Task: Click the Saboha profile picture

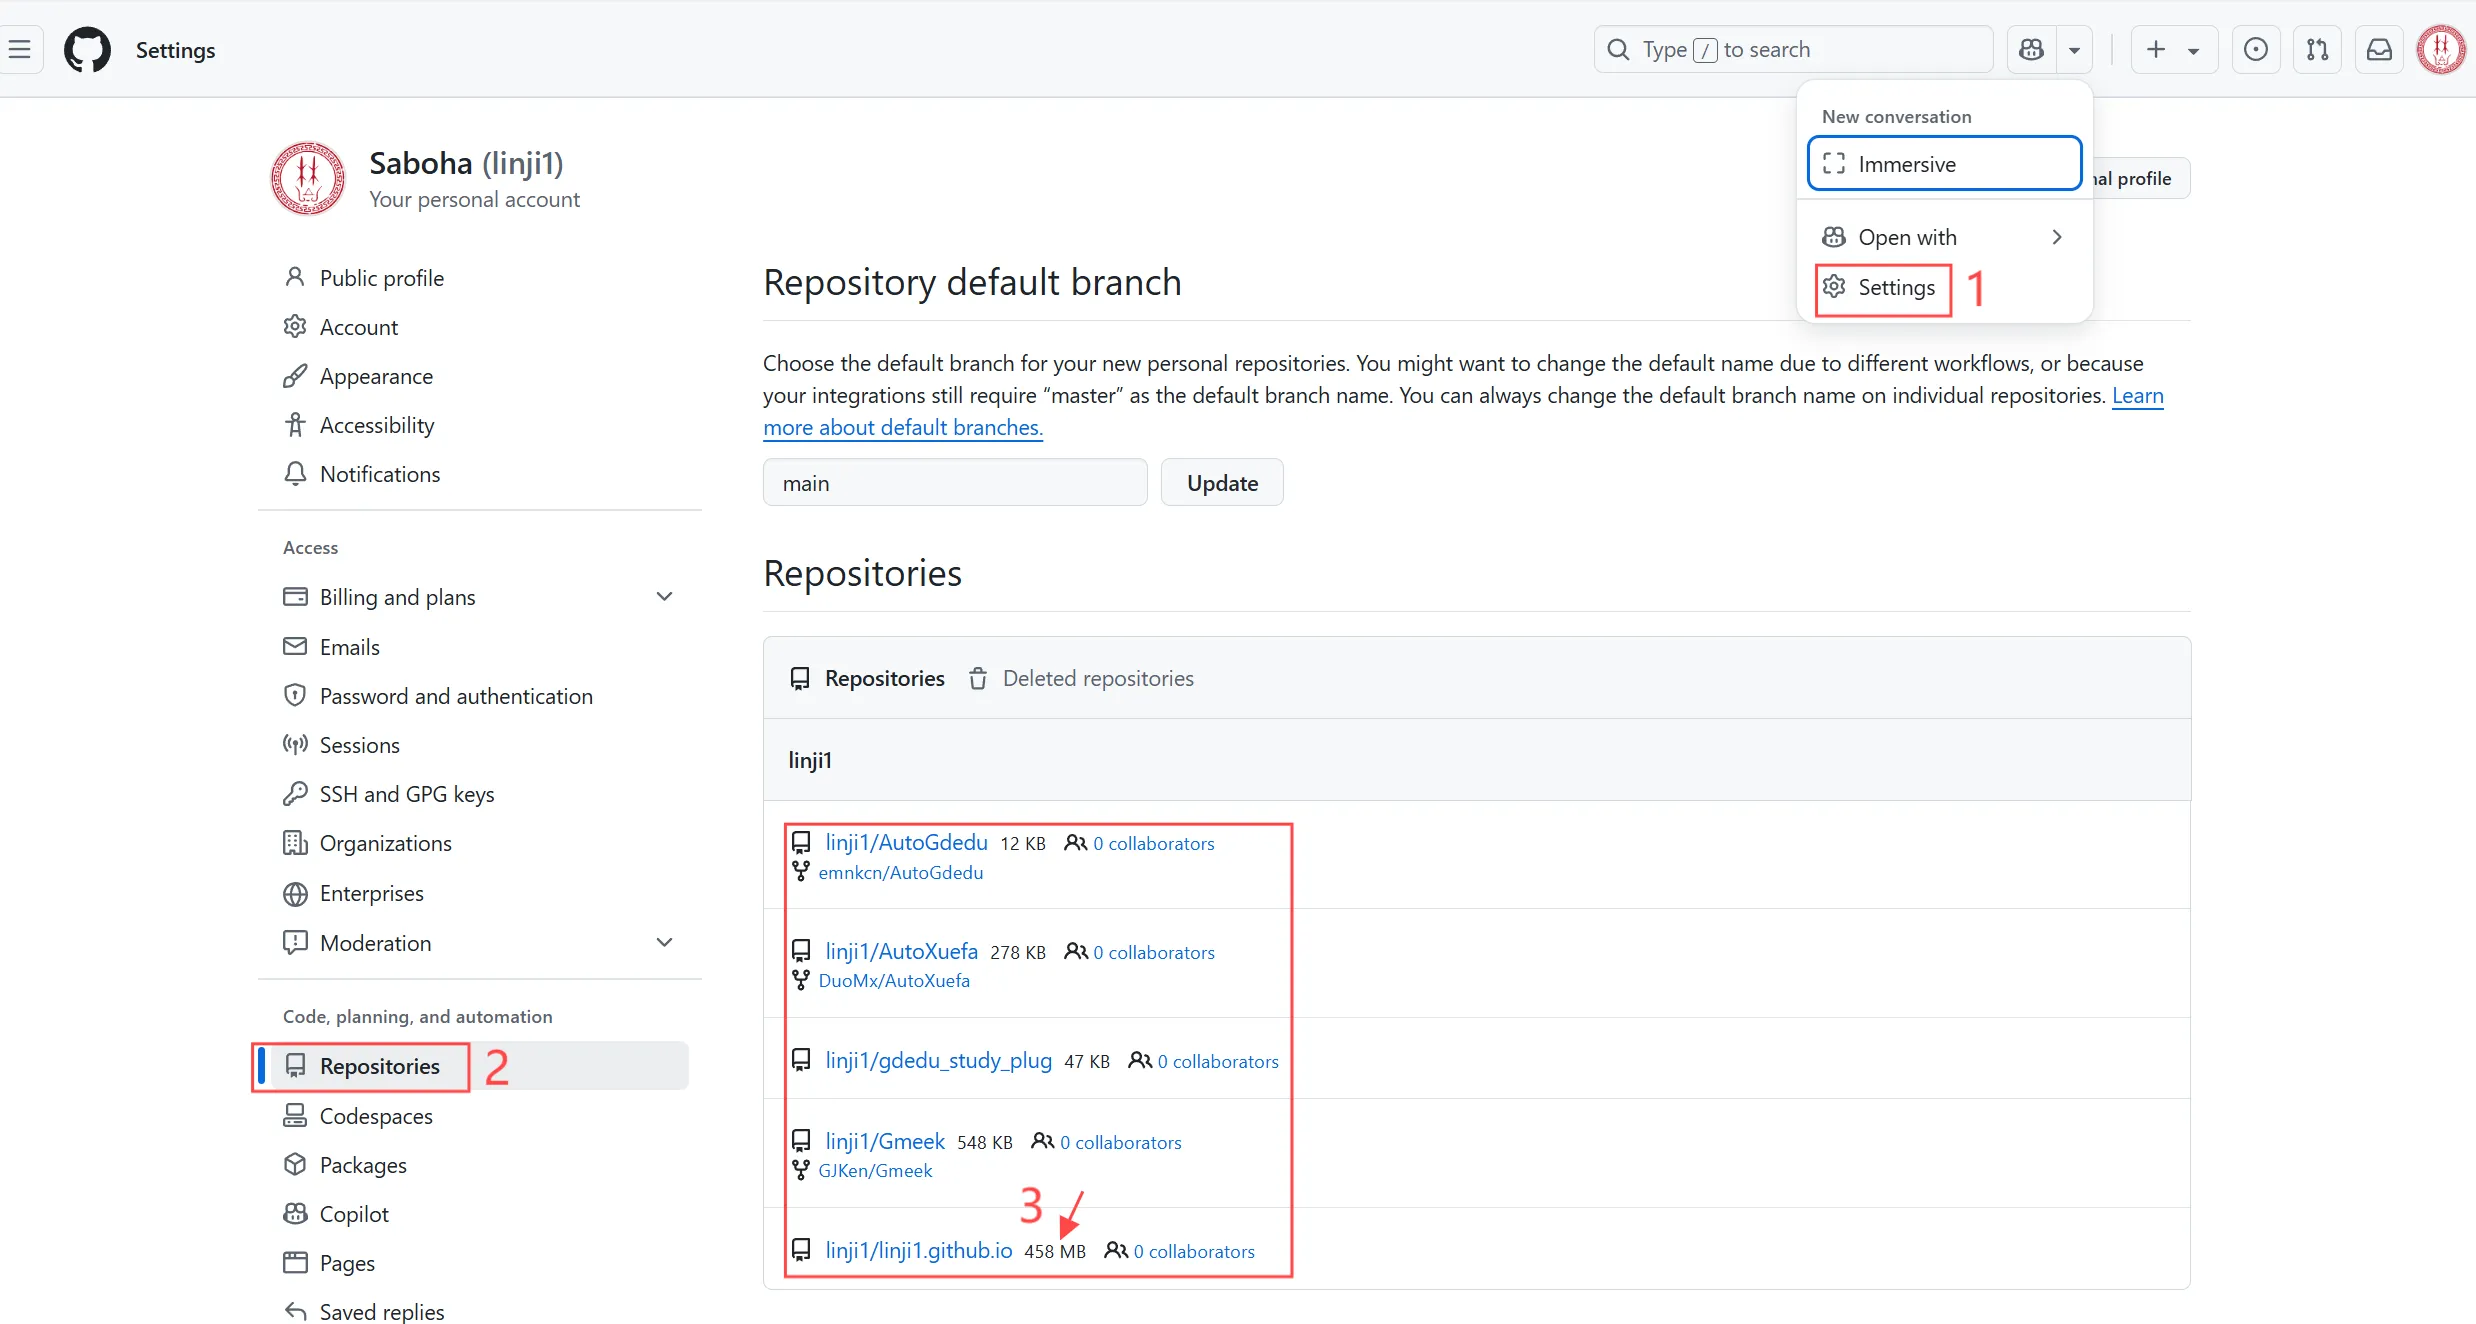Action: (x=308, y=179)
